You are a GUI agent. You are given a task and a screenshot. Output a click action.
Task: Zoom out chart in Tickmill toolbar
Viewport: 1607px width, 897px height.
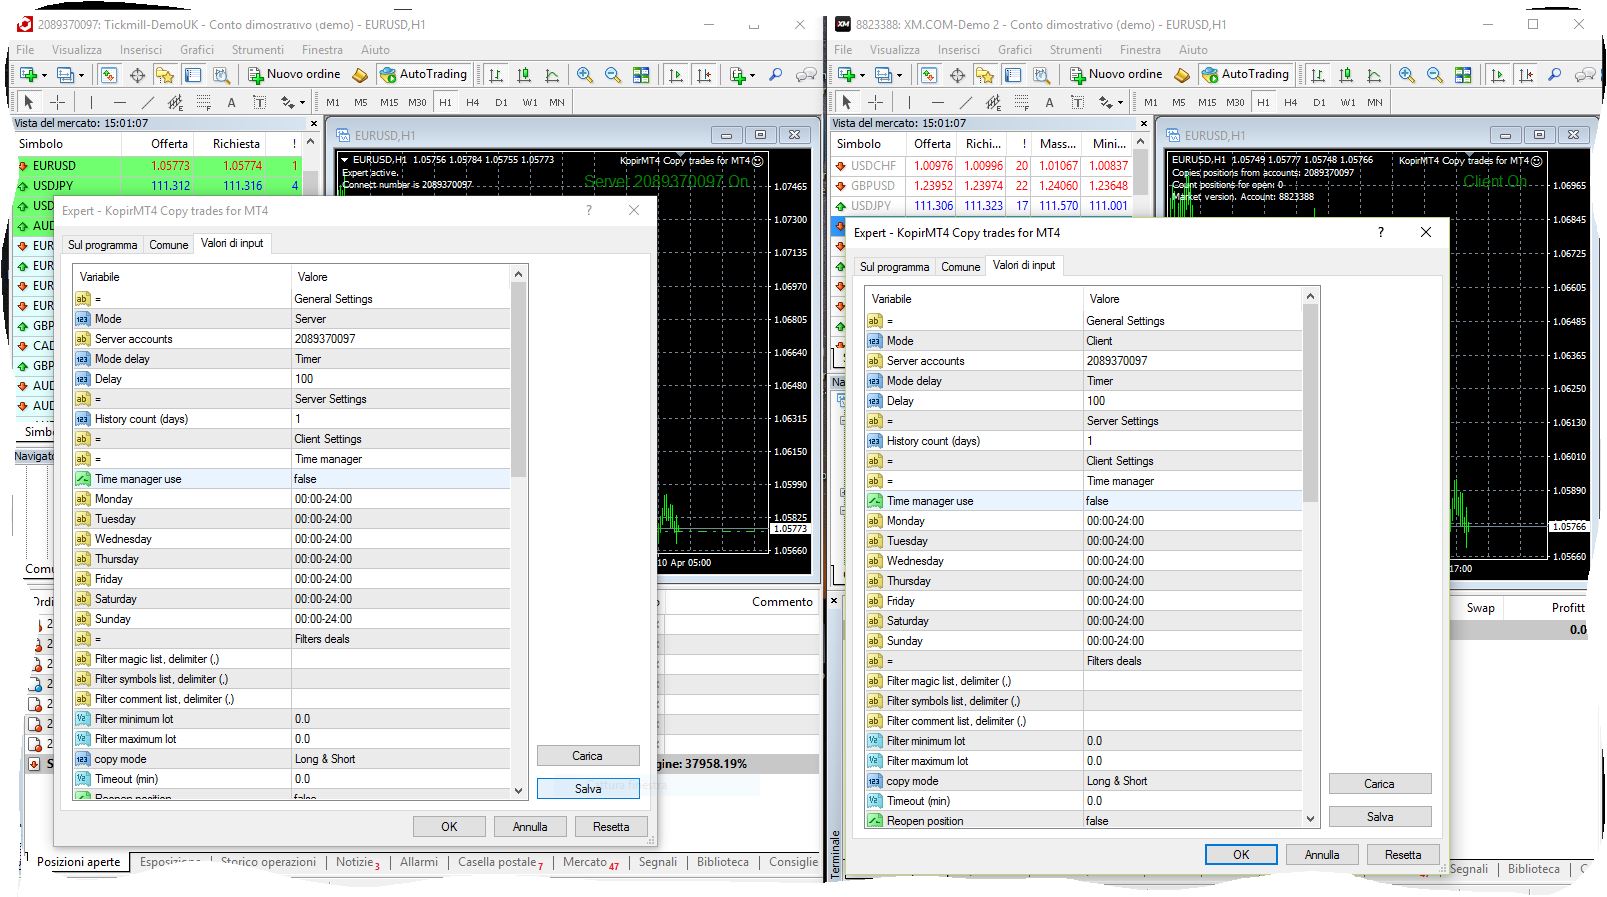point(613,75)
